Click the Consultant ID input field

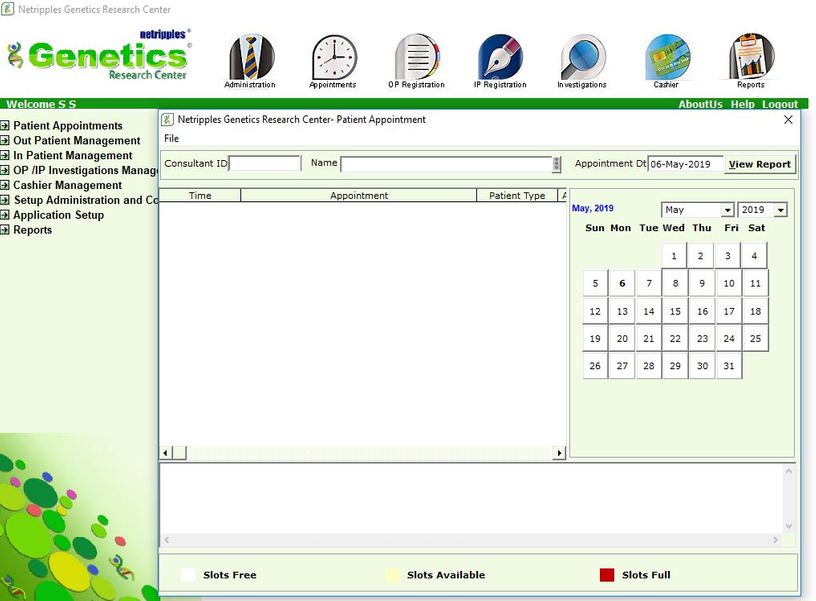coord(265,163)
